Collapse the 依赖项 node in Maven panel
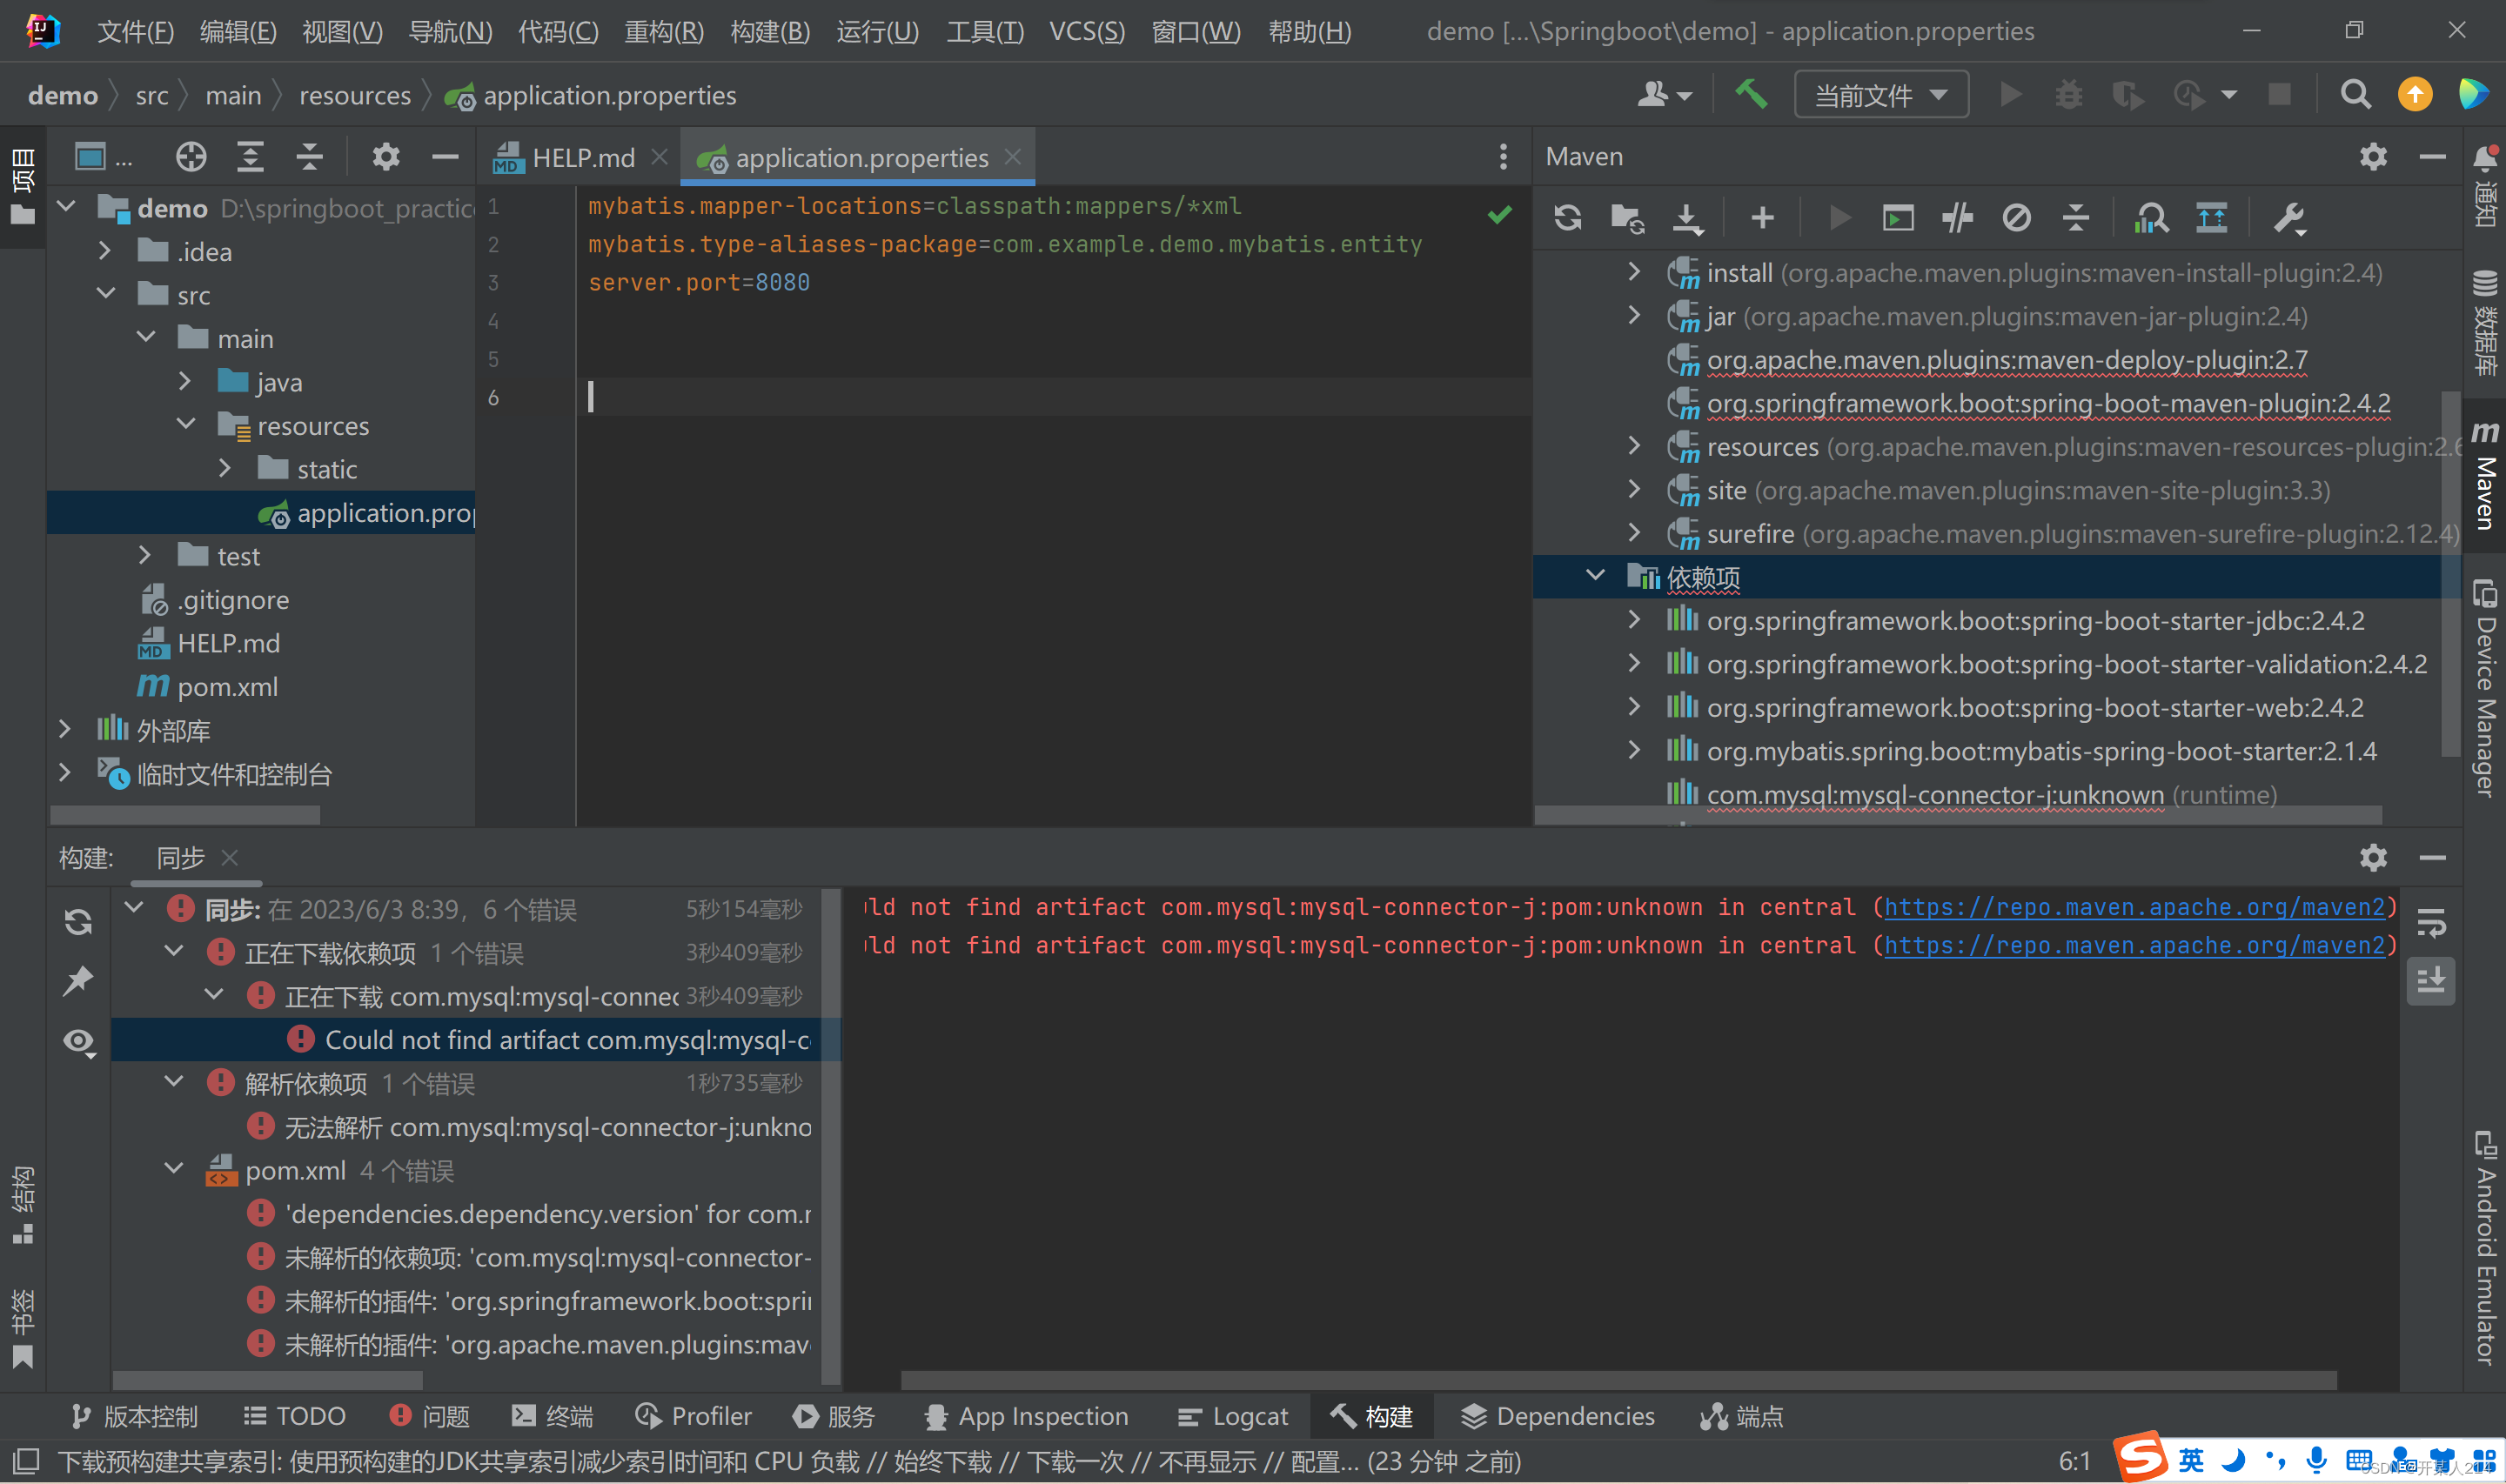Viewport: 2506px width, 1484px height. pos(1595,576)
